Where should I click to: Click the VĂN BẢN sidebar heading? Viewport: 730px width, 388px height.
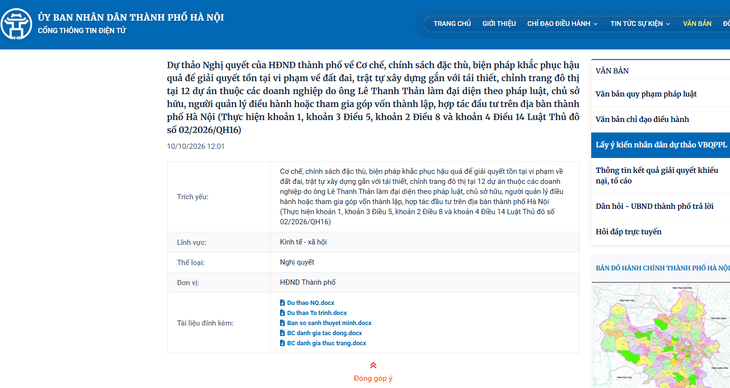pyautogui.click(x=612, y=71)
